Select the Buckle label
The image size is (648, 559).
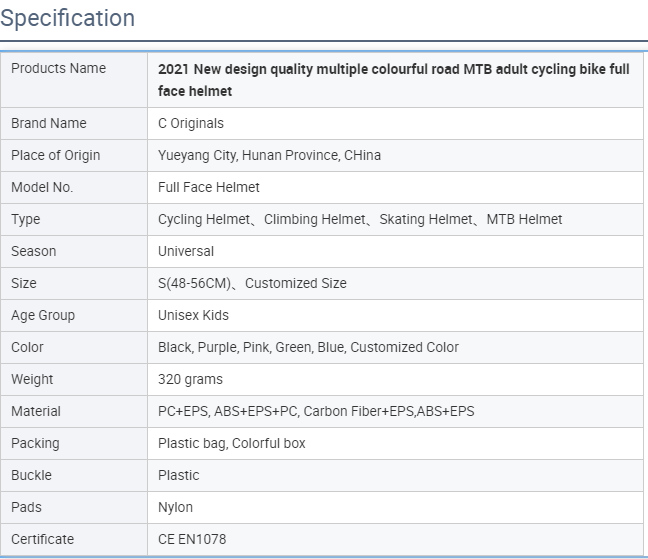[x=31, y=476]
